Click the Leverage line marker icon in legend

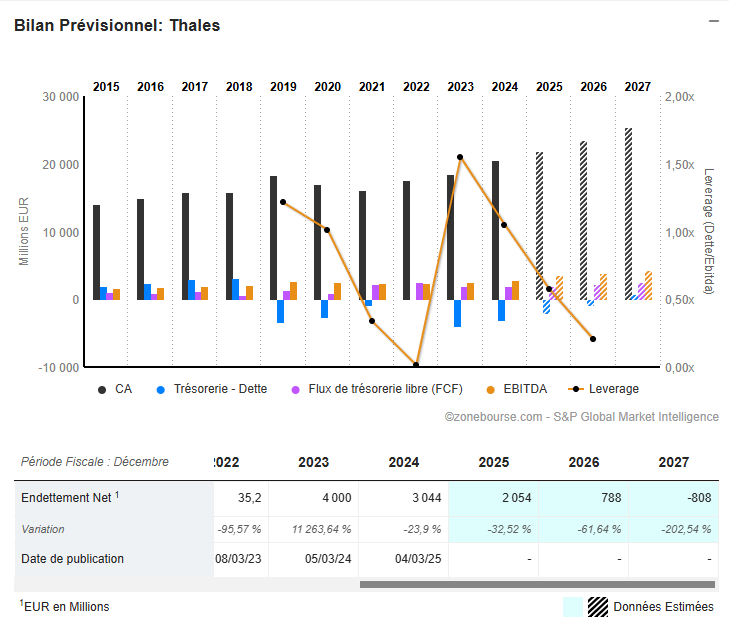576,389
